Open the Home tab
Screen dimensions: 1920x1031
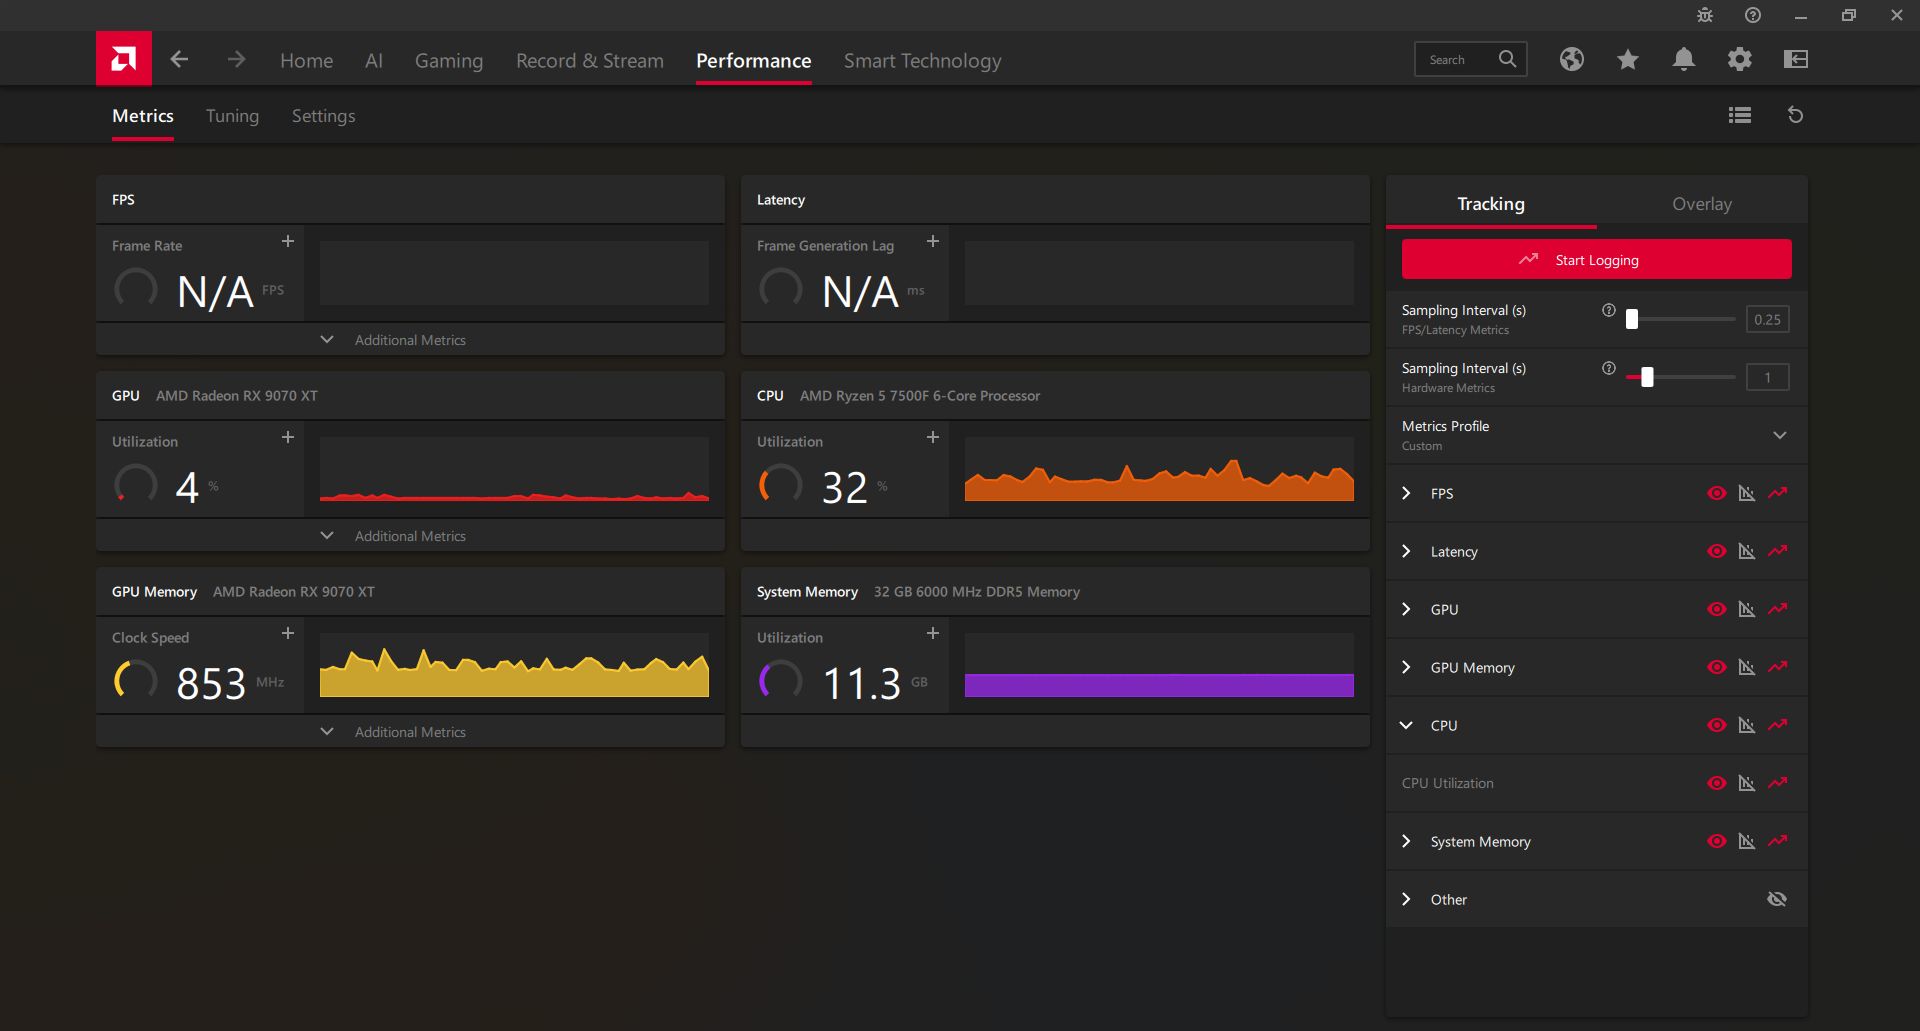(x=307, y=61)
